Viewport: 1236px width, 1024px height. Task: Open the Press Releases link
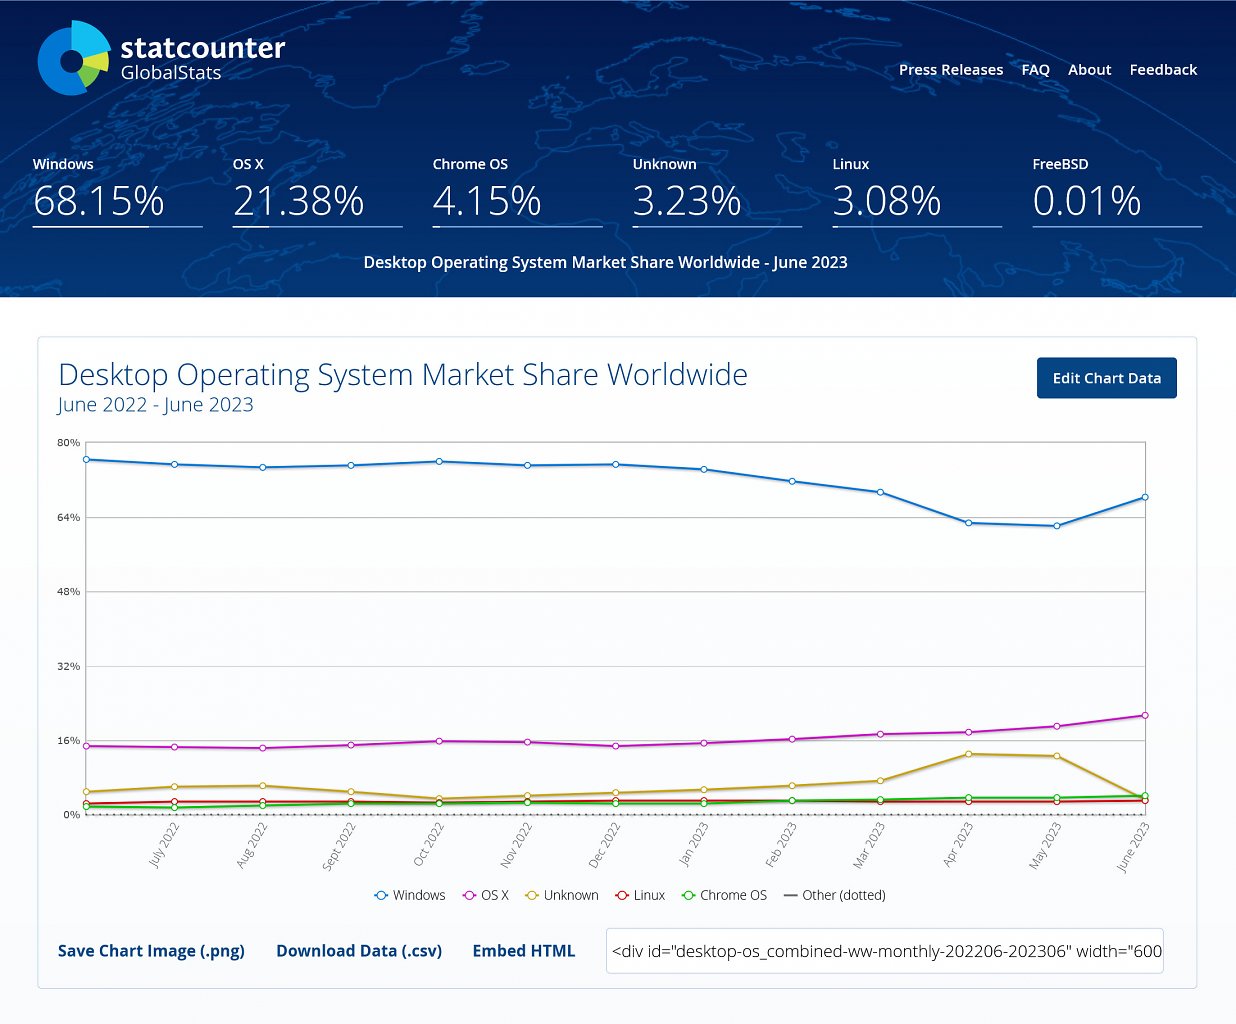tap(950, 70)
